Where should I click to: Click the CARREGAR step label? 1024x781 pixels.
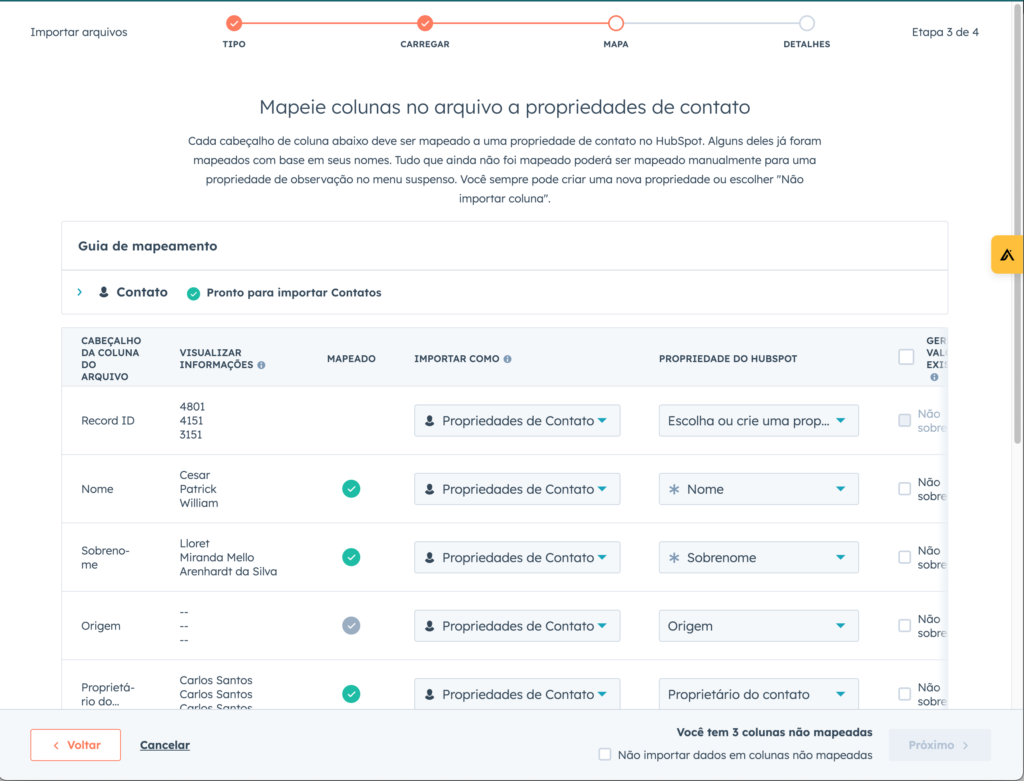coord(425,44)
